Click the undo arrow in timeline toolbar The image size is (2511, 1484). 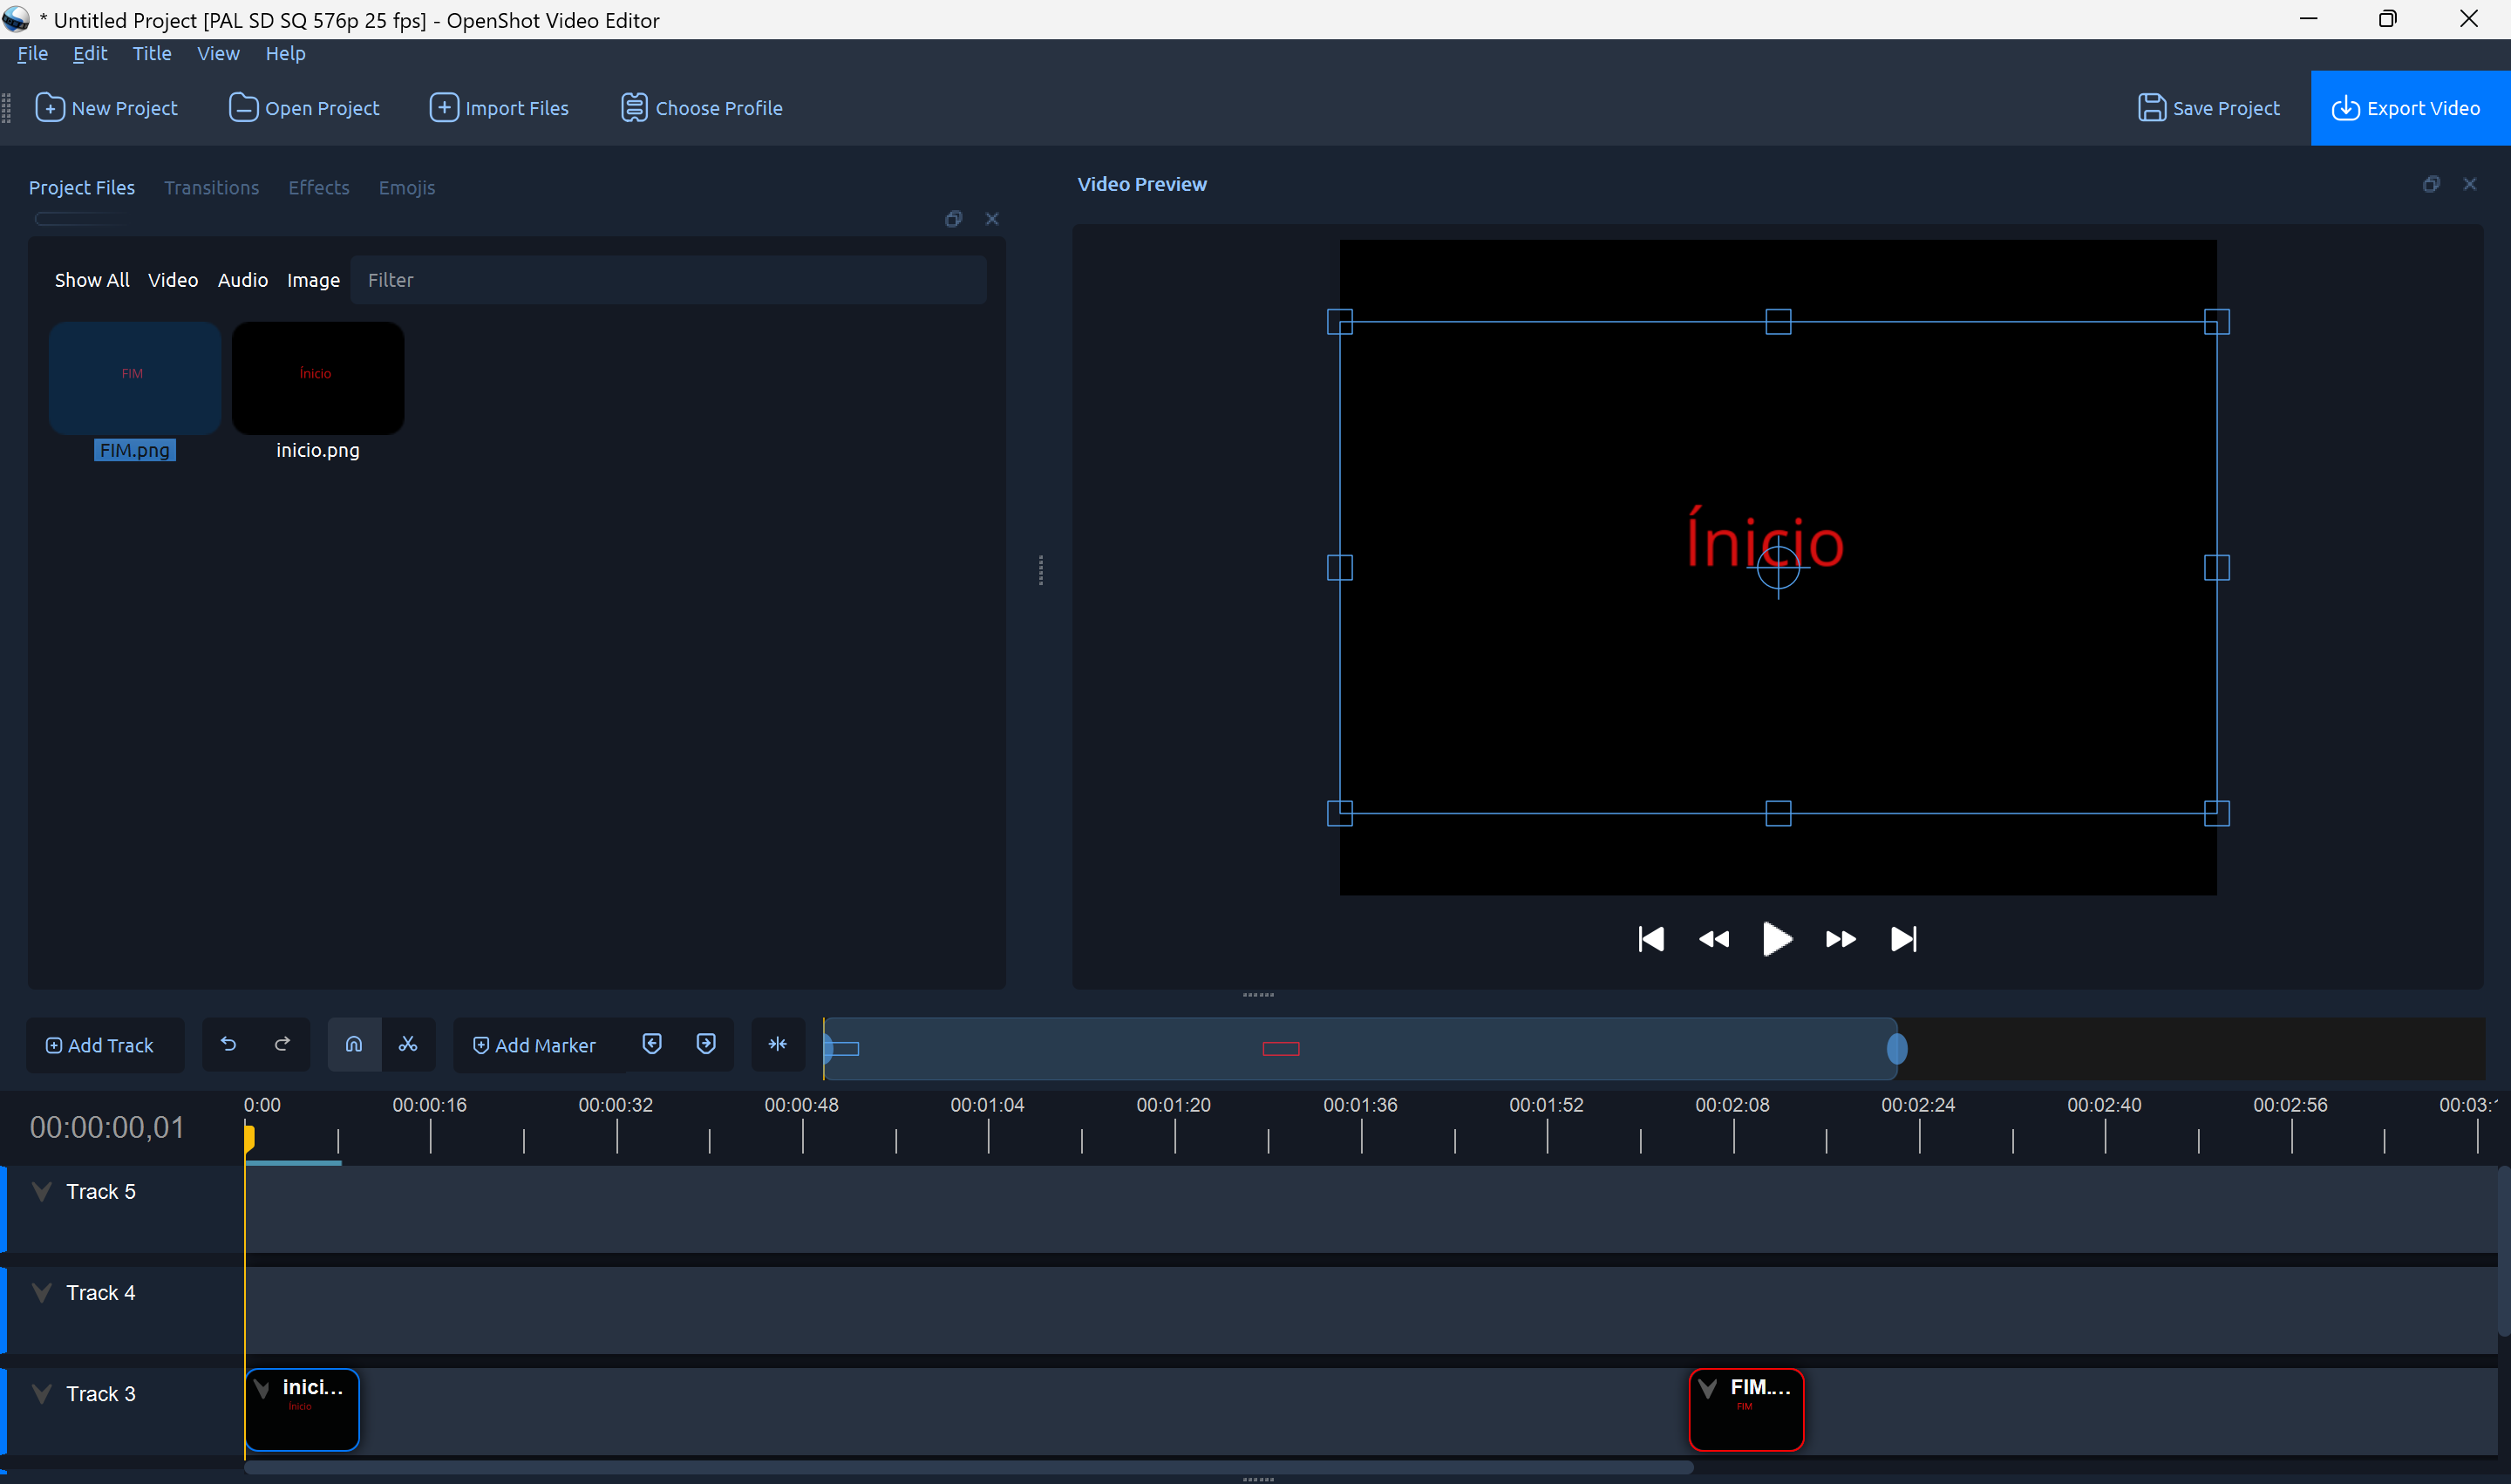click(x=228, y=1044)
